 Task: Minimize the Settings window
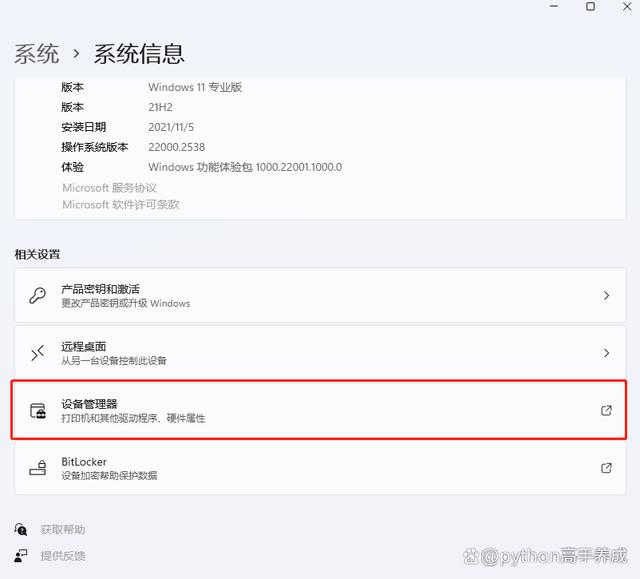click(554, 6)
